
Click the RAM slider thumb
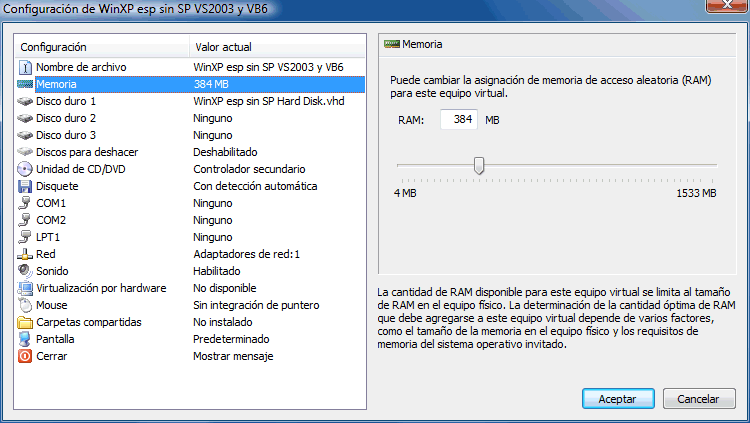[479, 166]
